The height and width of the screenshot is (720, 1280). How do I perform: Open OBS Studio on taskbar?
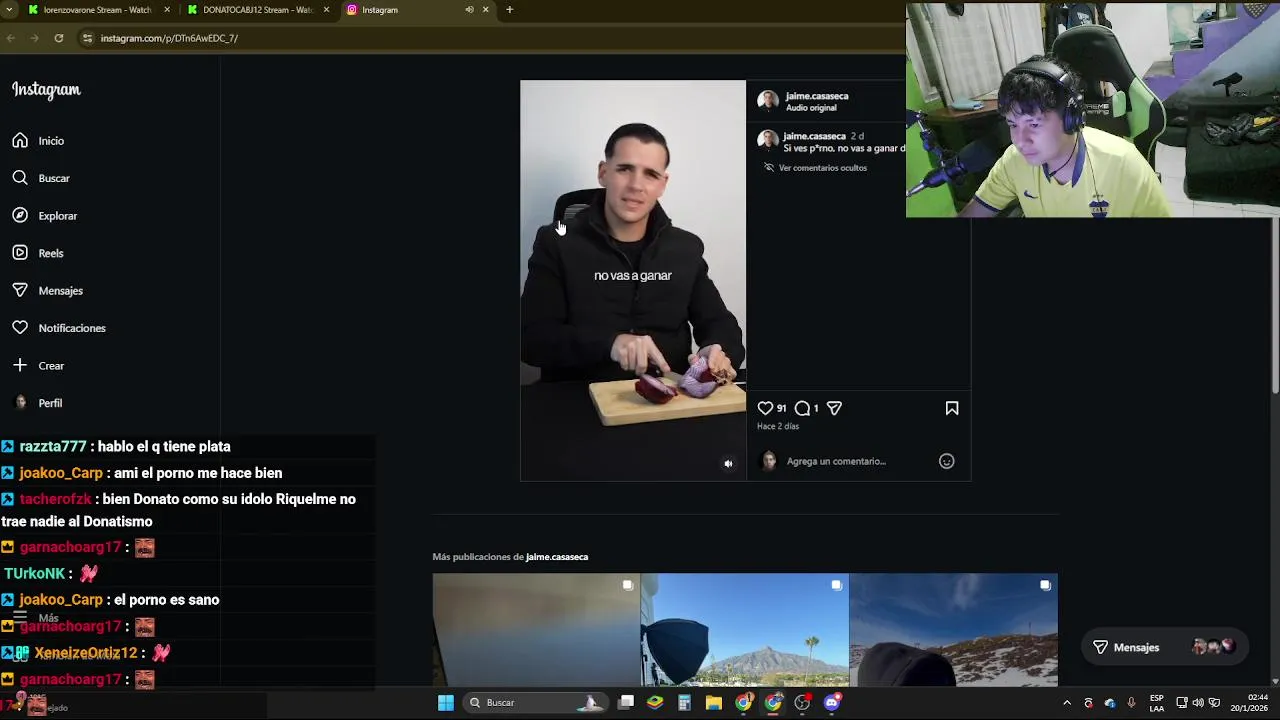pos(802,703)
